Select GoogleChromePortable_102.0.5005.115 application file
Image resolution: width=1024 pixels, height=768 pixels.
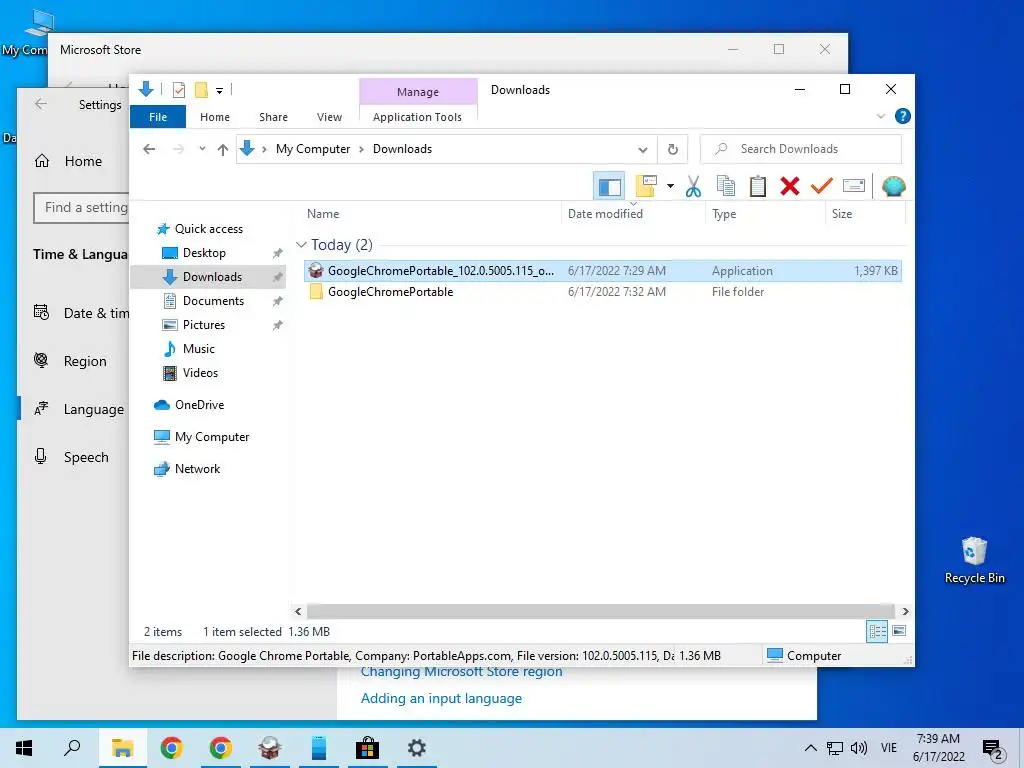[602, 271]
